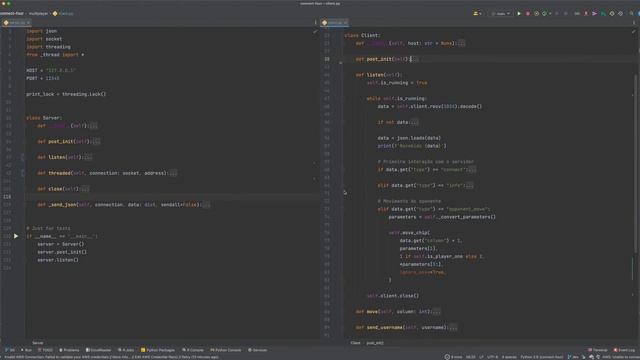
Task: Run the current configuration with the green play icon
Action: [x=519, y=13]
